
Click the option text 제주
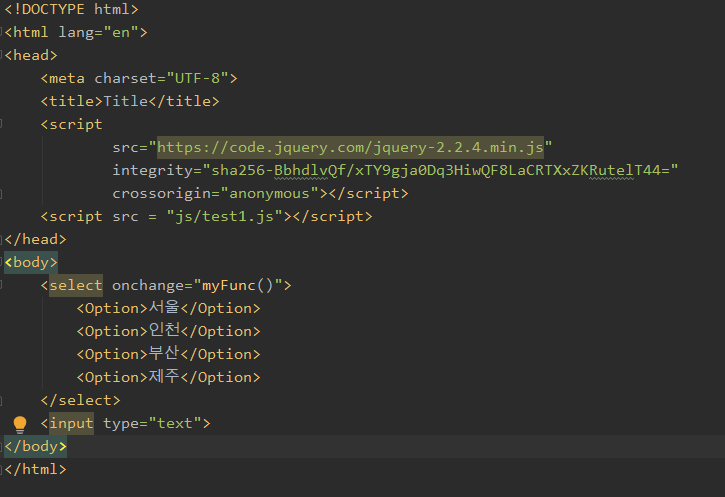tap(164, 376)
